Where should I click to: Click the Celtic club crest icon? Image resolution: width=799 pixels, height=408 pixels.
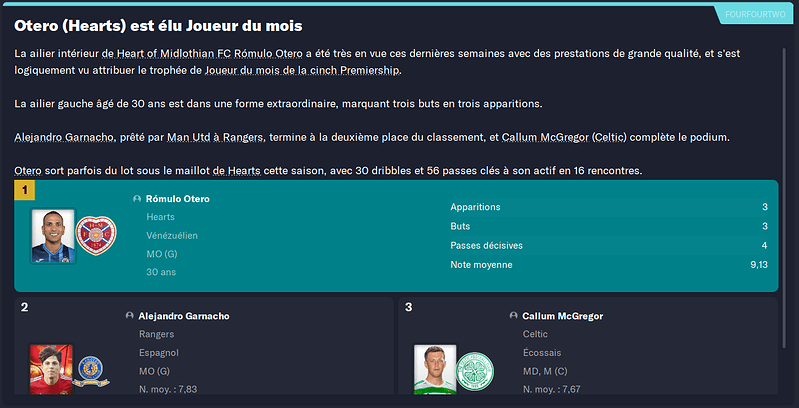tap(475, 371)
